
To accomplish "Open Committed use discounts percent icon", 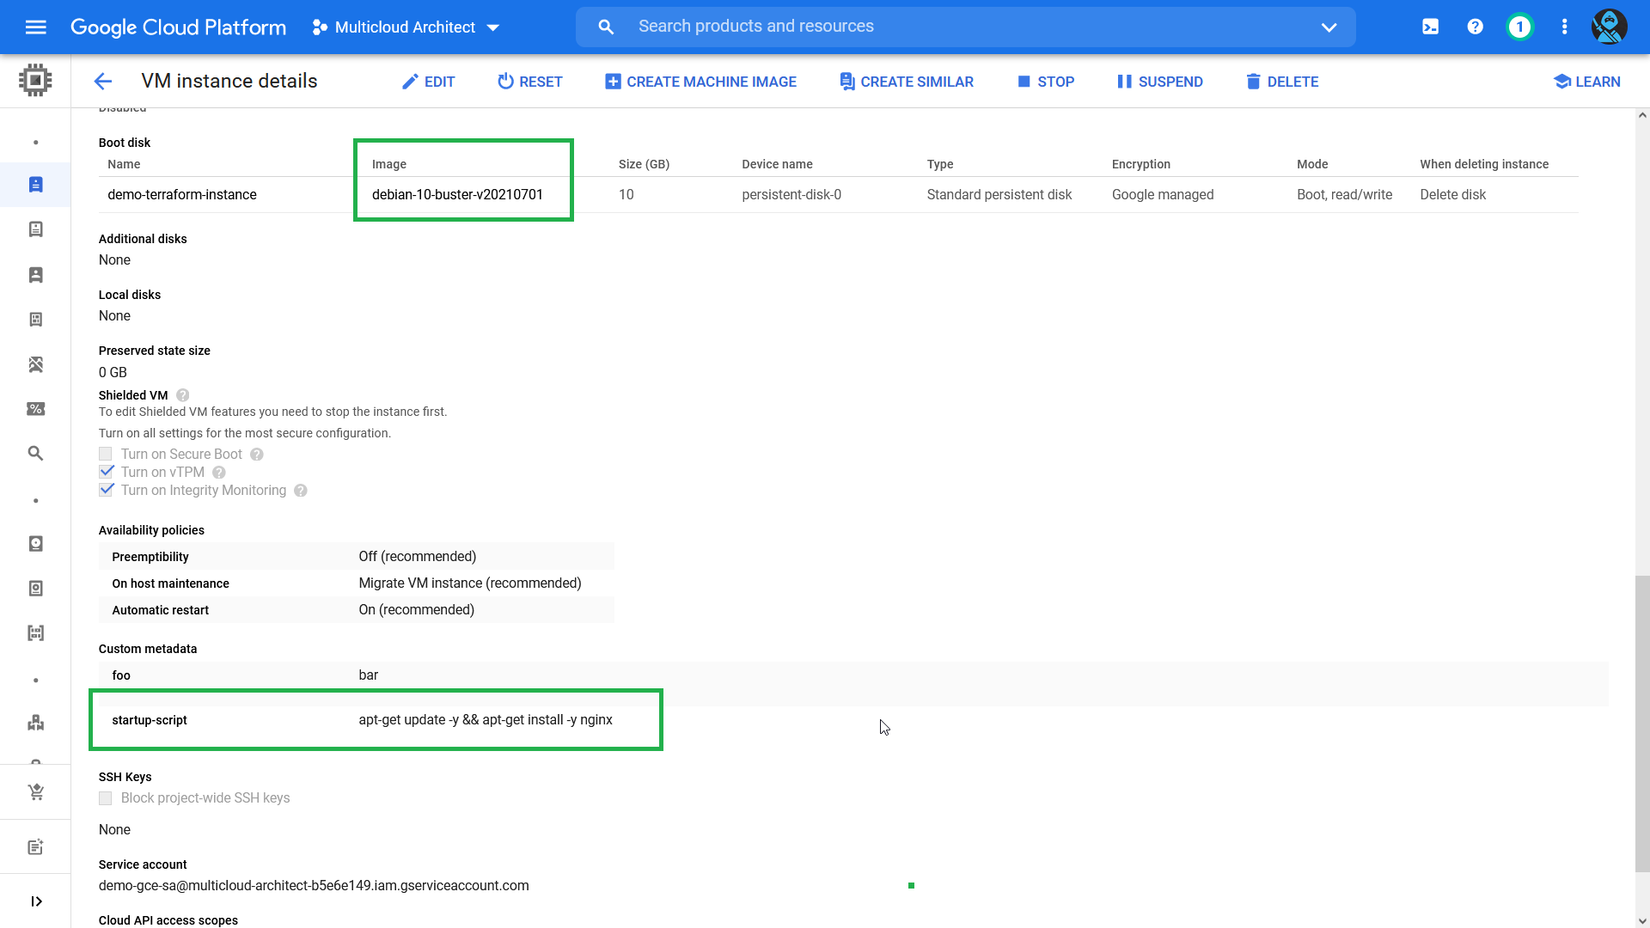I will point(36,409).
